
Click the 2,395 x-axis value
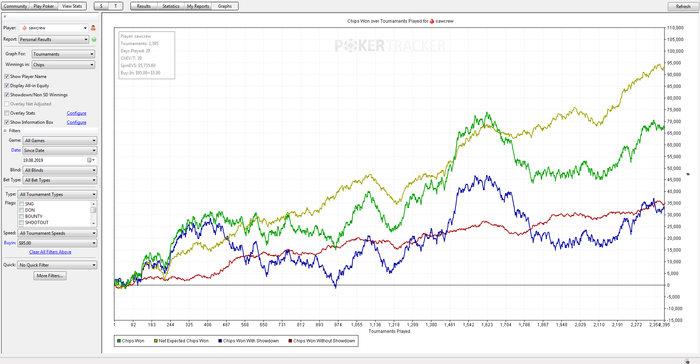pyautogui.click(x=665, y=325)
